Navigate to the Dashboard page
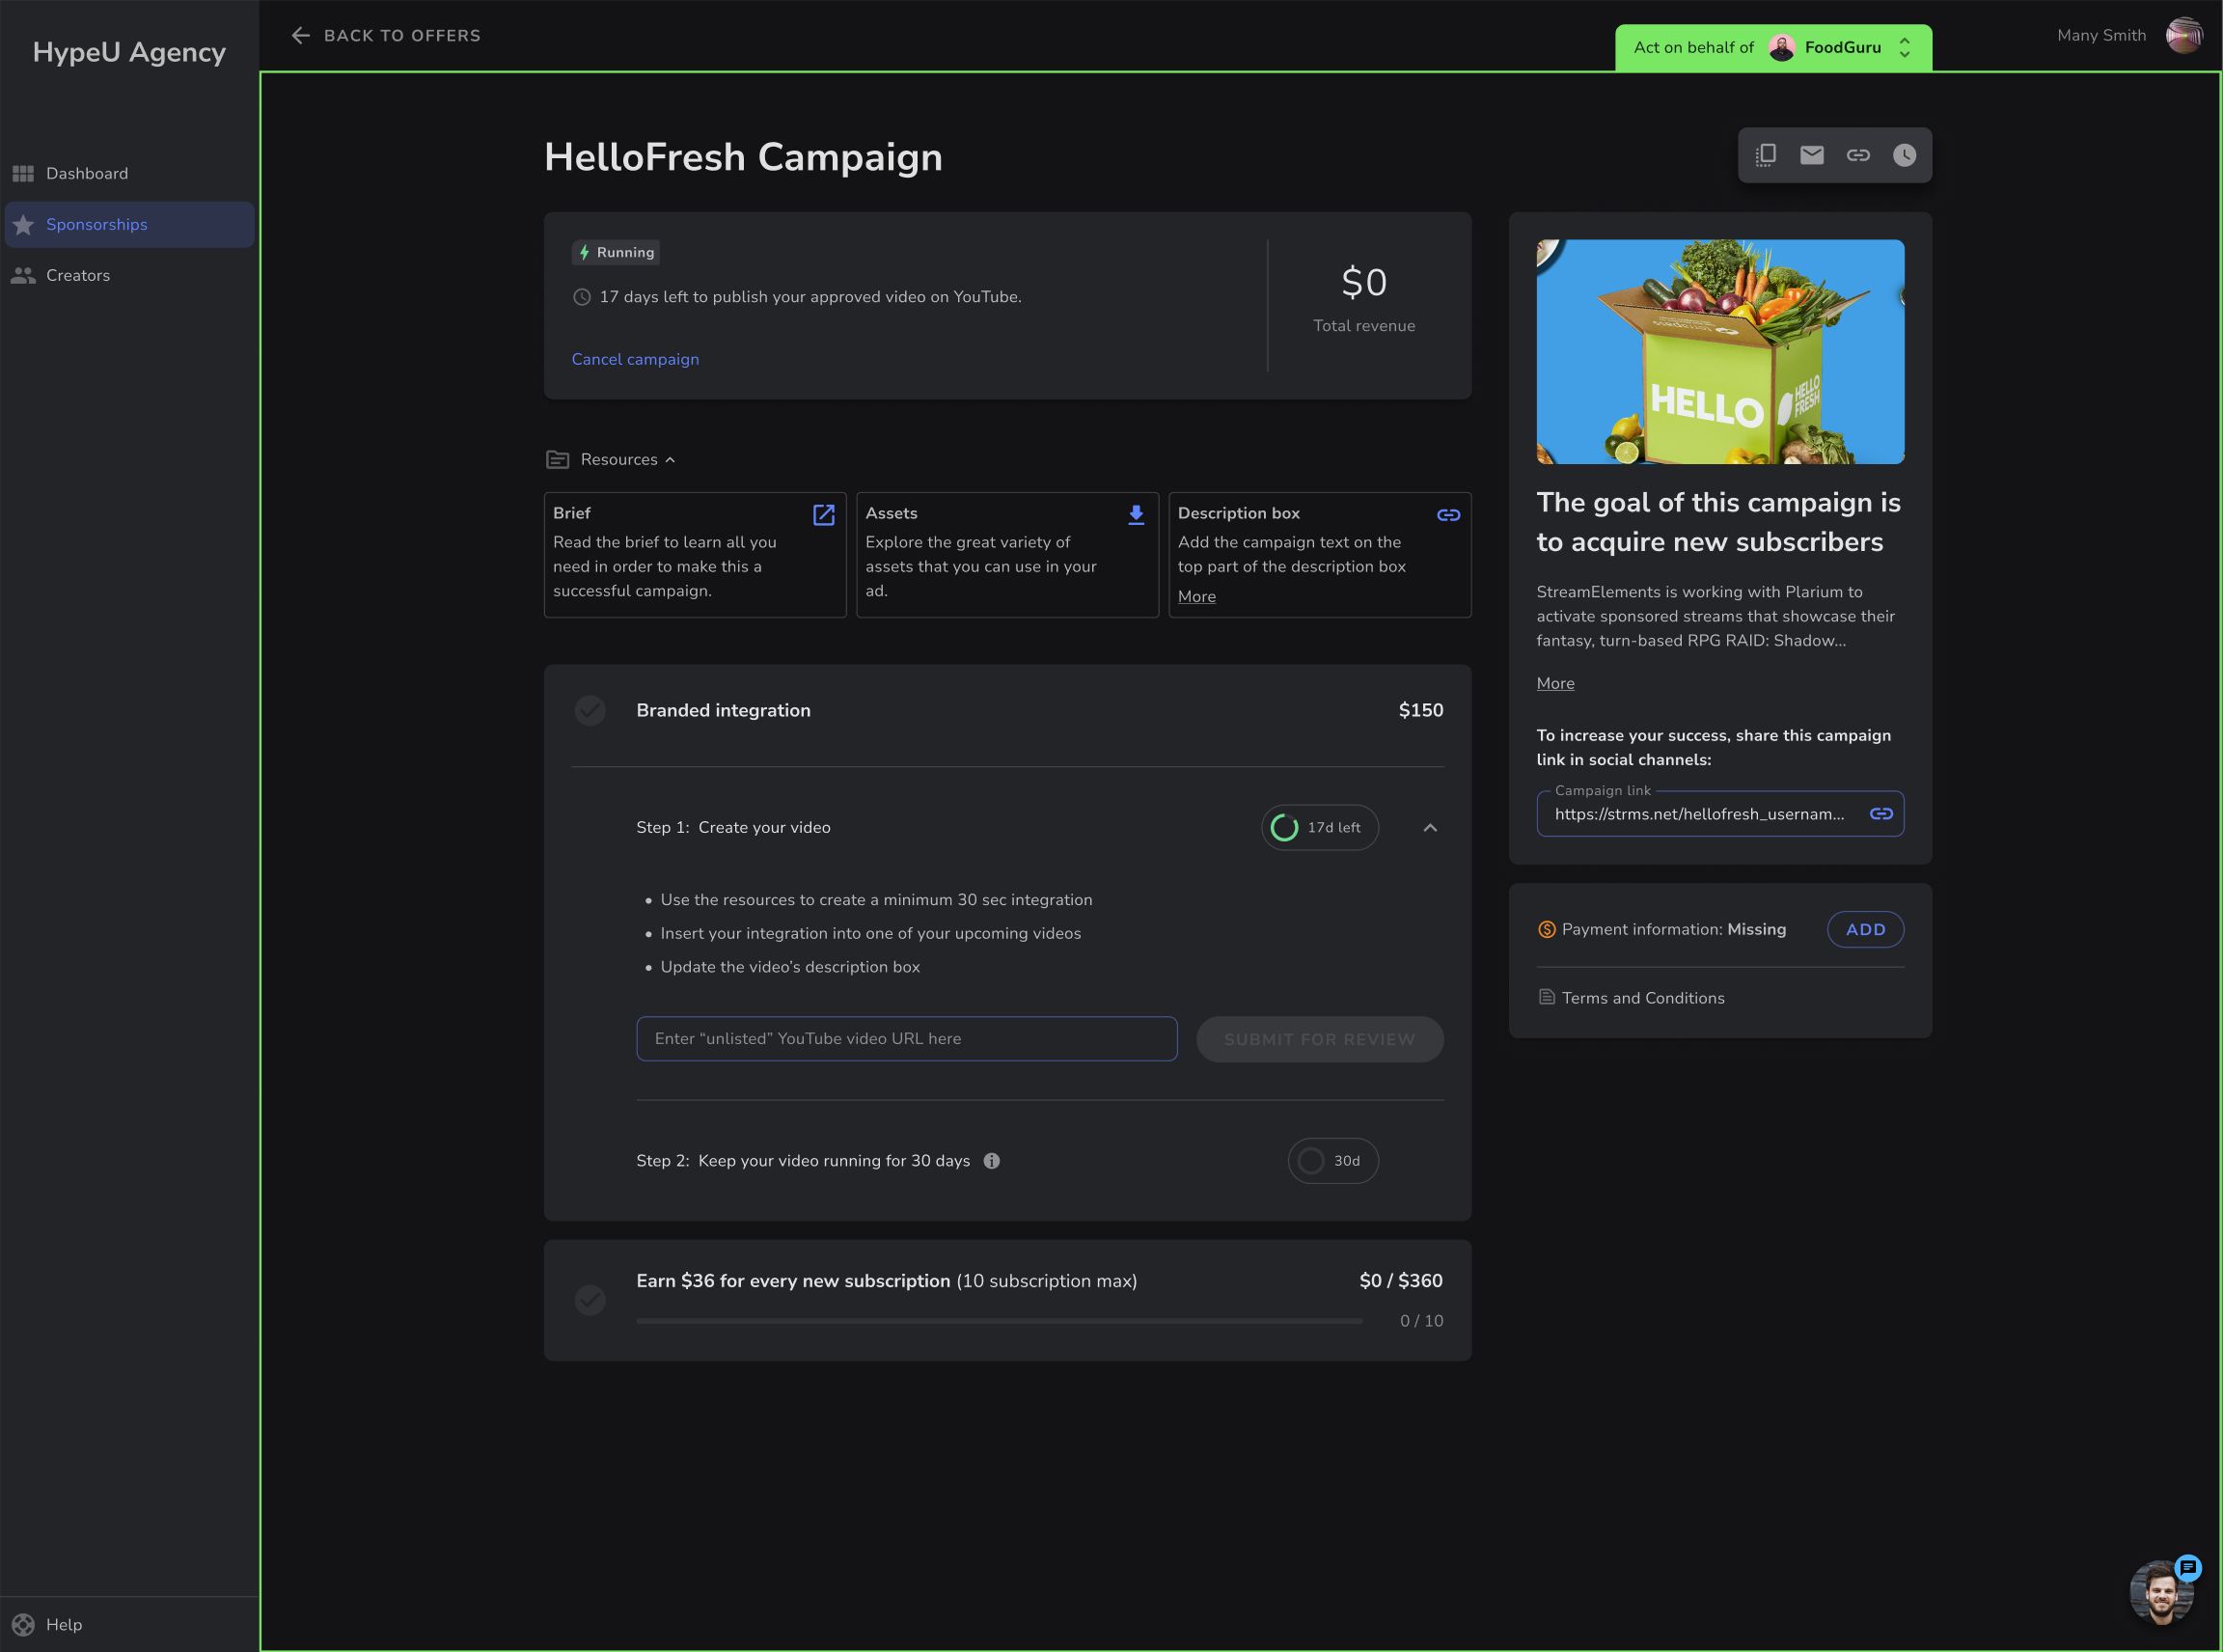Screen dimensions: 2223x1652 (87, 173)
